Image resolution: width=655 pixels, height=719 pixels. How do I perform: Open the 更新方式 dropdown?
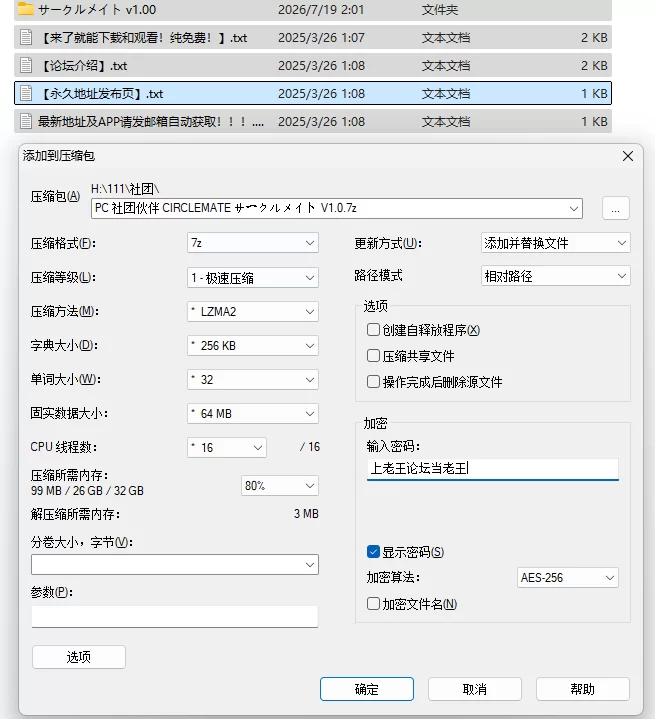[x=556, y=243]
